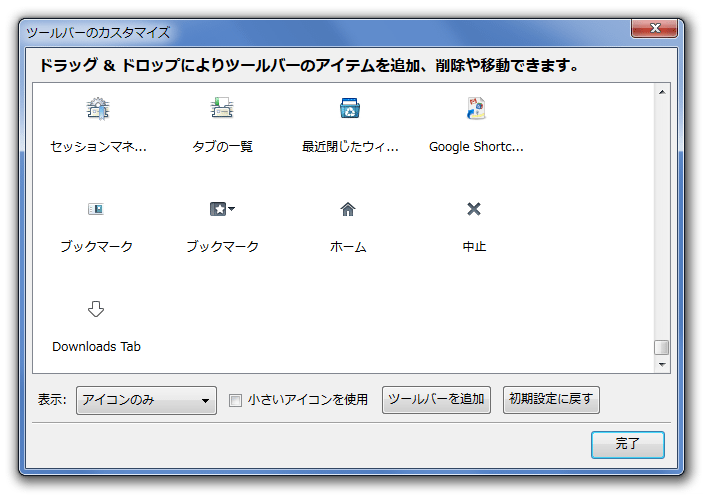Select the bookmark star menu icon

(x=222, y=209)
